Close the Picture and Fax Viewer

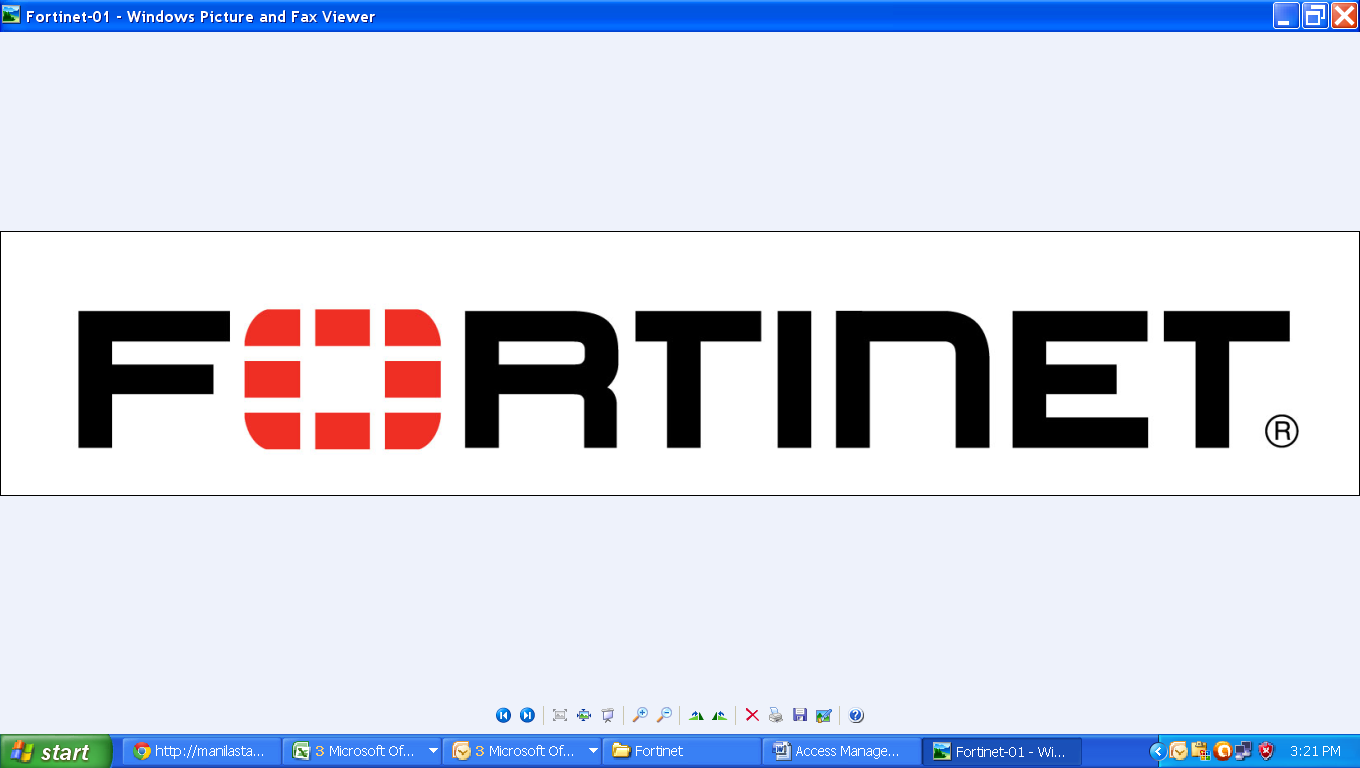point(1344,16)
